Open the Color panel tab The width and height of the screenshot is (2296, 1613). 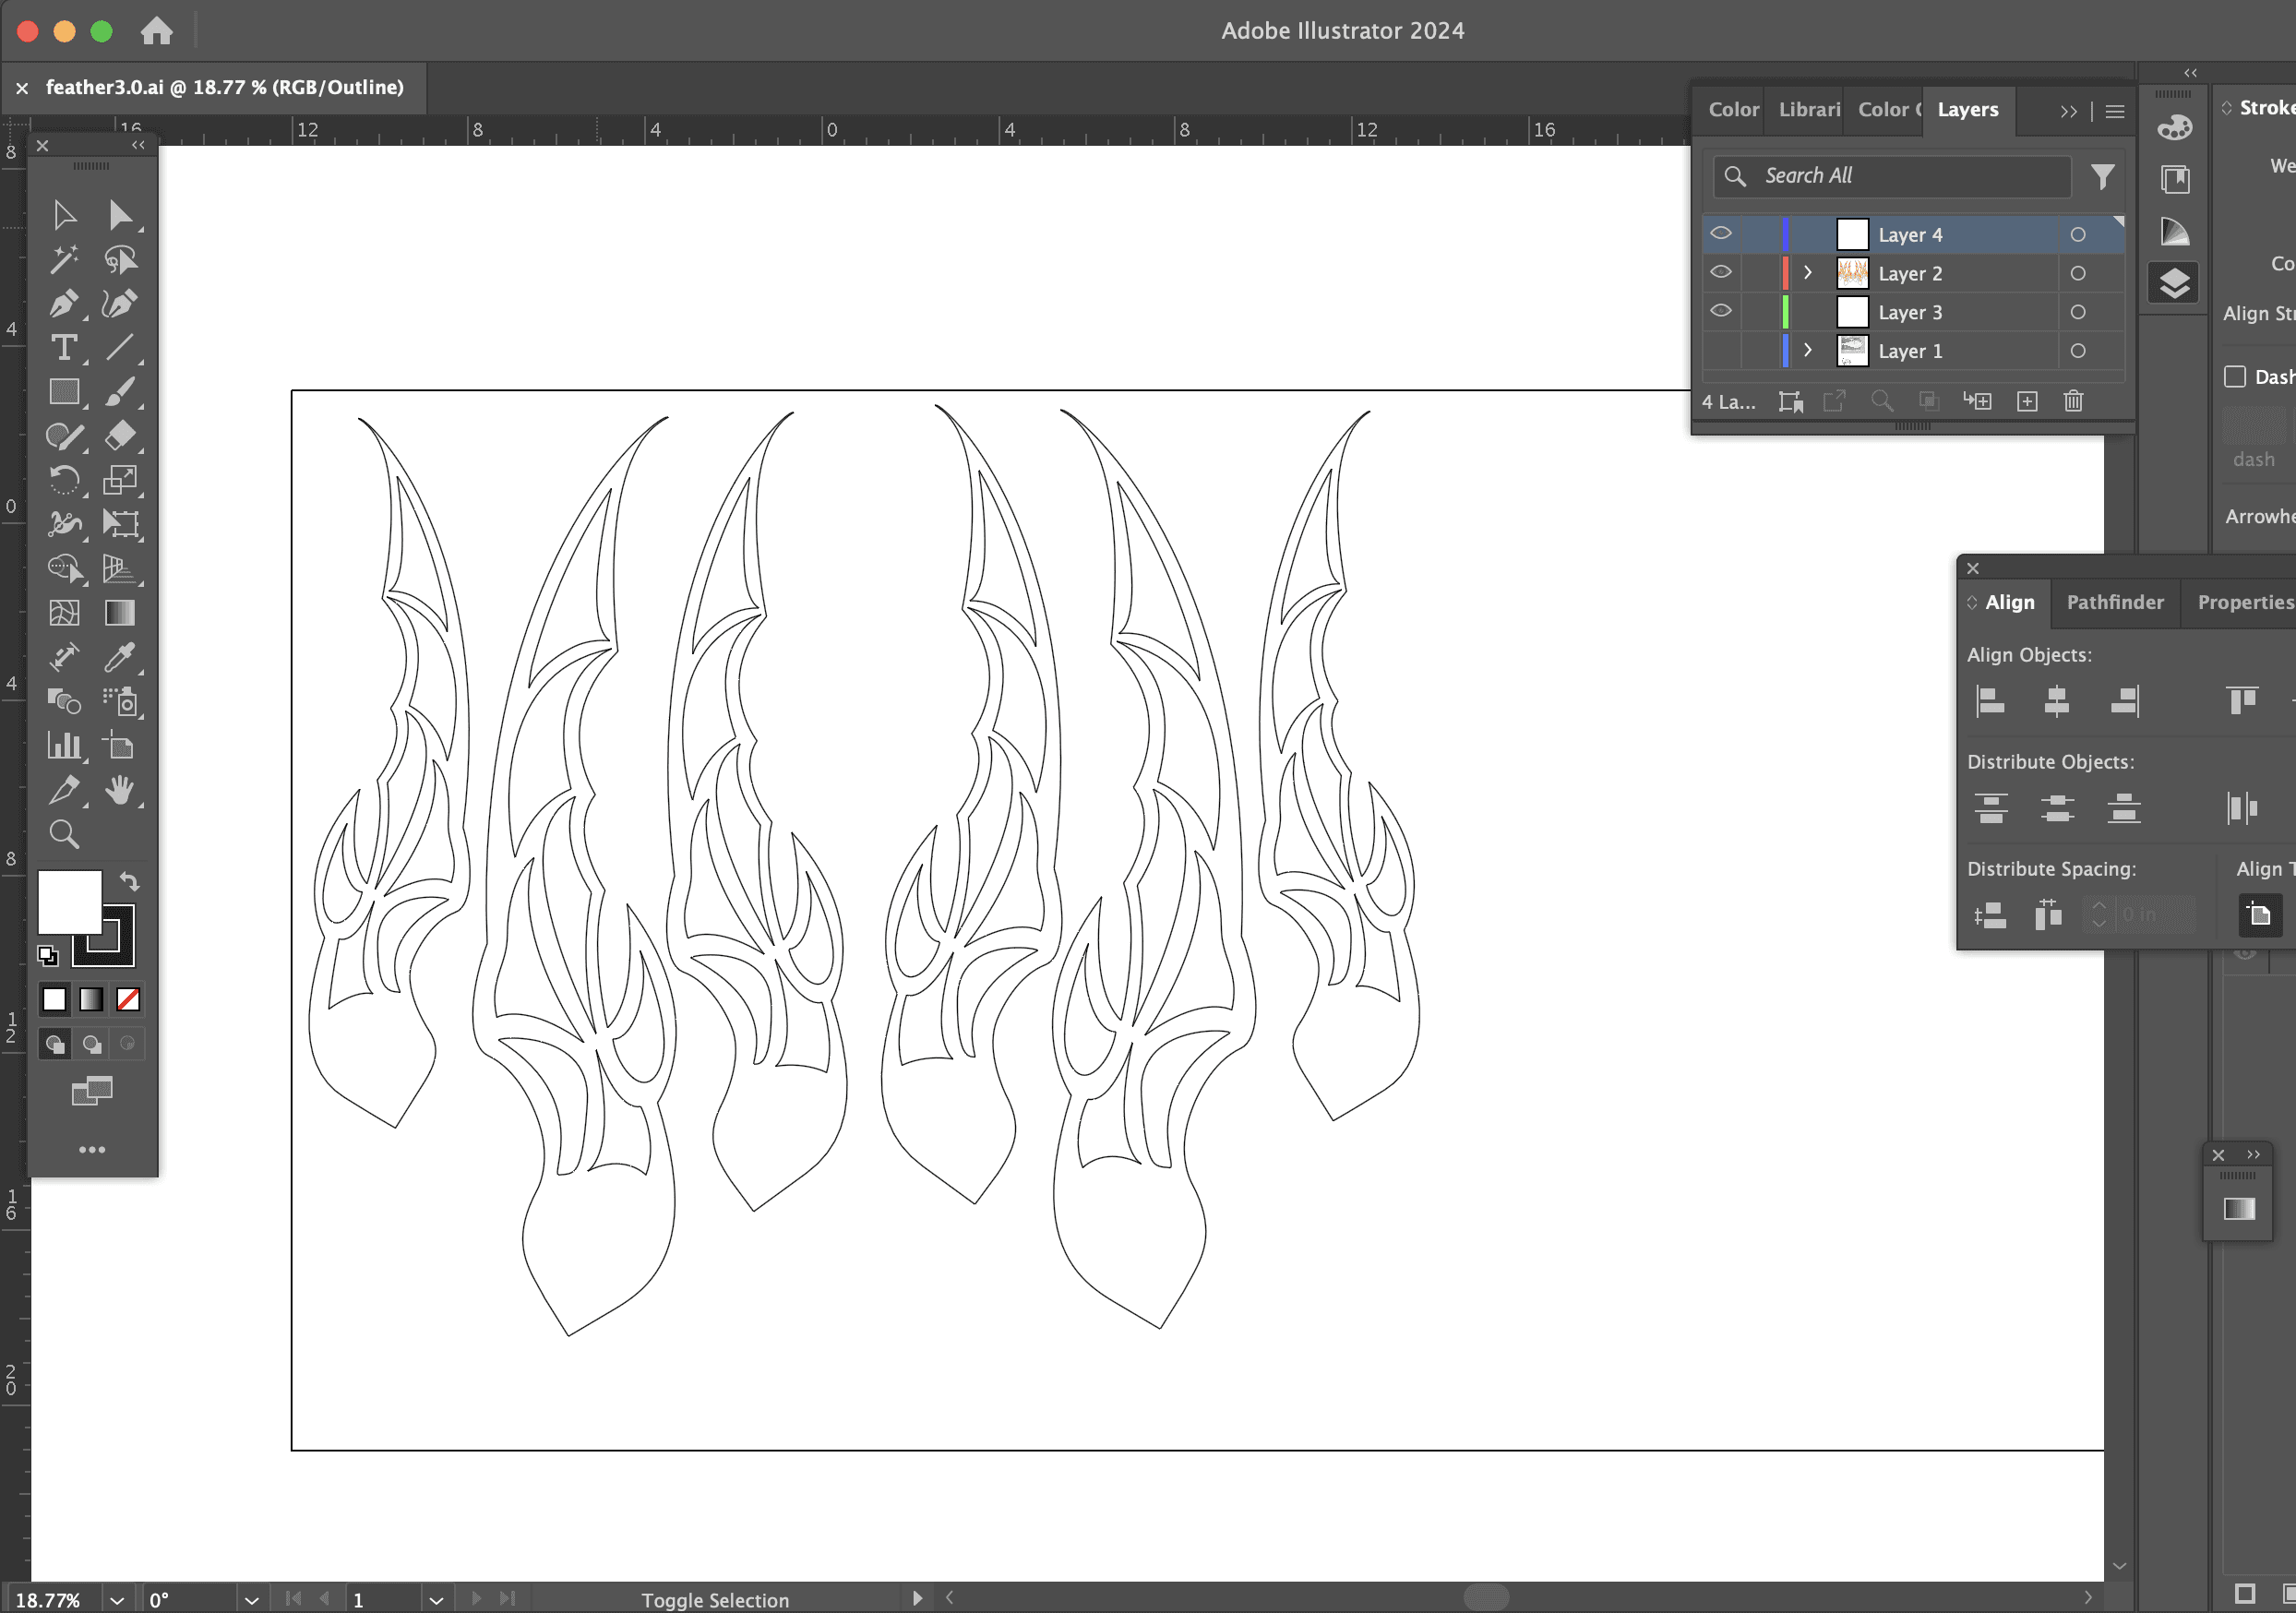(1732, 109)
